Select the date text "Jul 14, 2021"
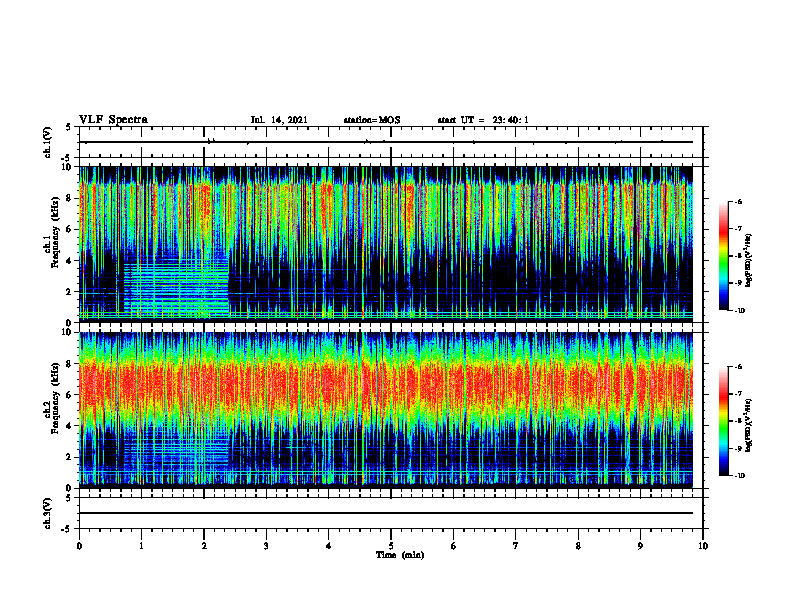The image size is (792, 612). click(279, 120)
